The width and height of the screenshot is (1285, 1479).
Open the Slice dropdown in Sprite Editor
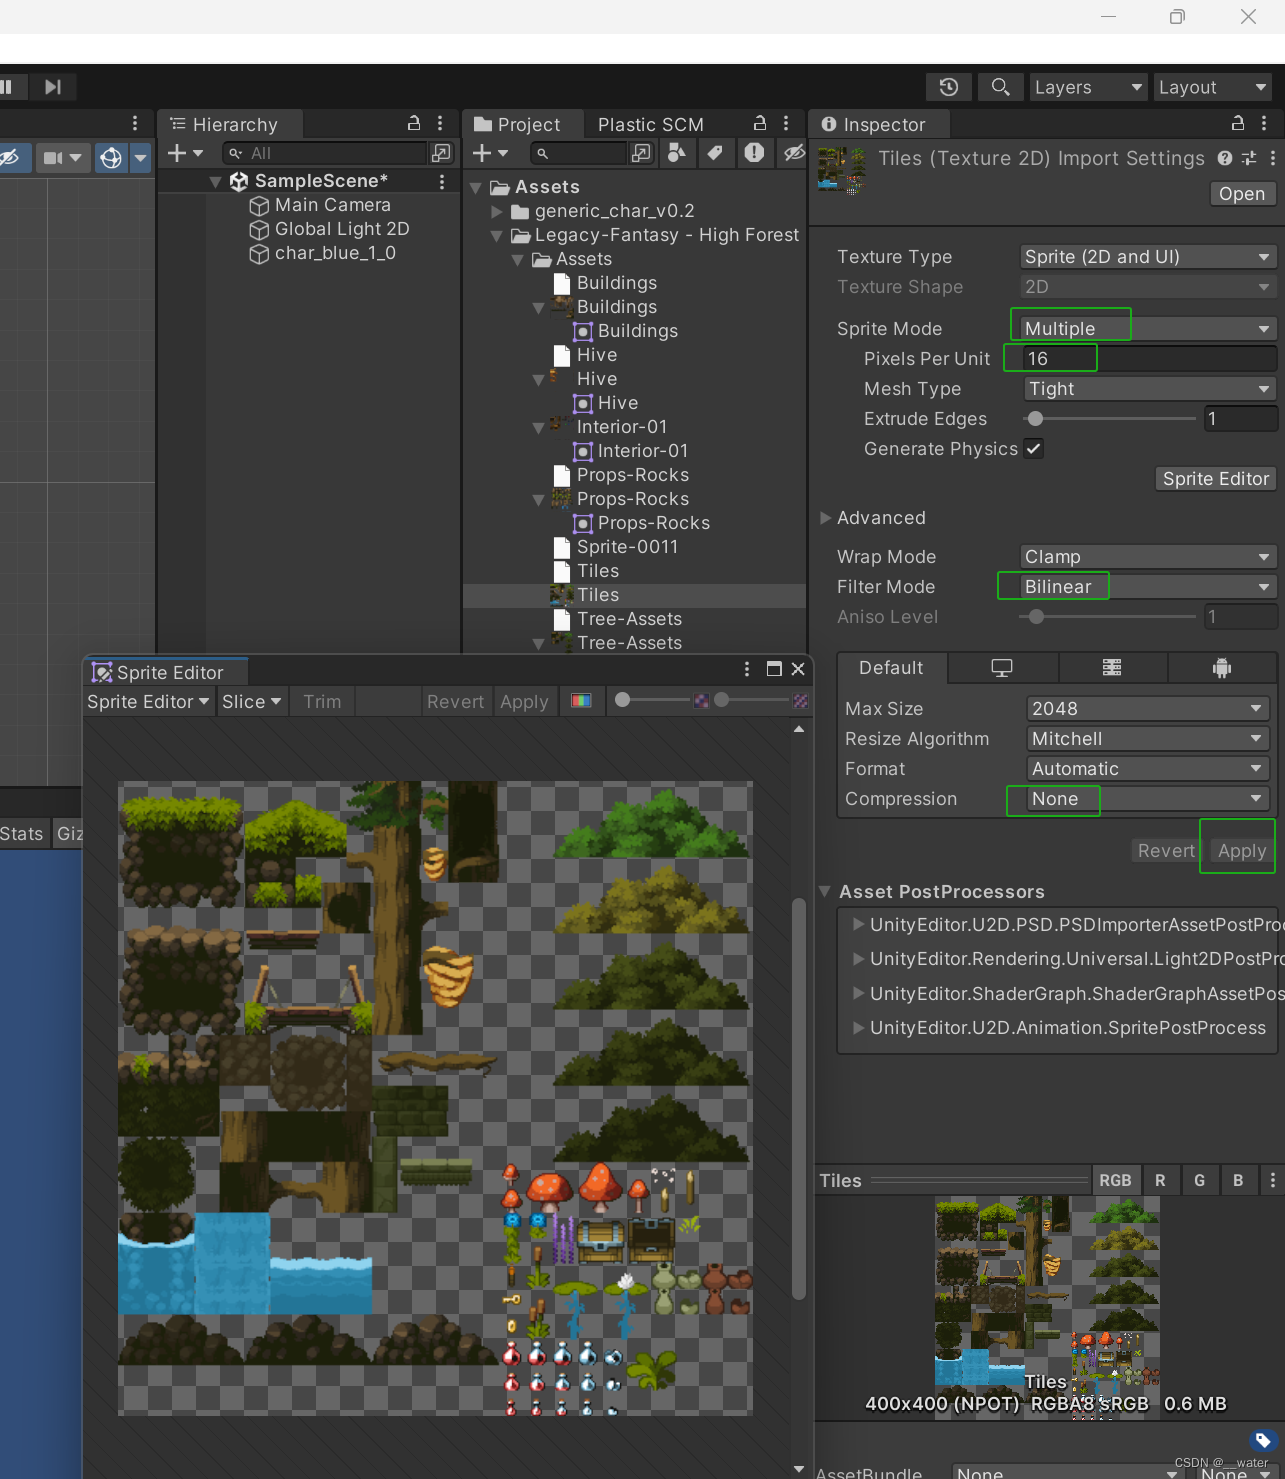coord(252,702)
